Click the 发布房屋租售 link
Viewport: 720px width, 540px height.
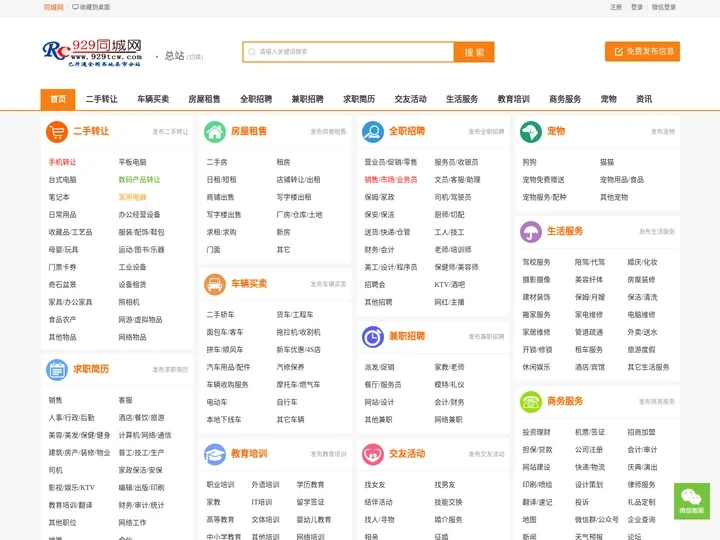click(328, 132)
